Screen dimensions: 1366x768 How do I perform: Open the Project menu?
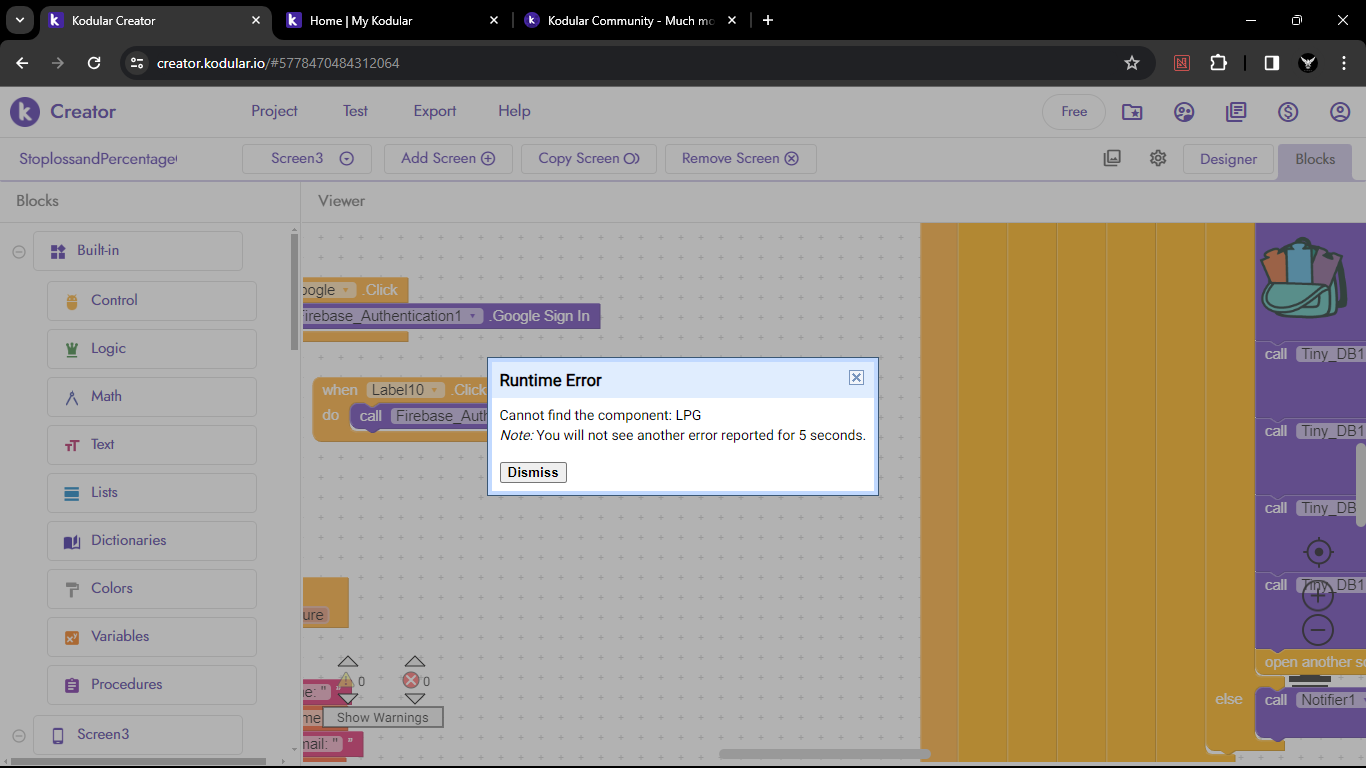pyautogui.click(x=274, y=111)
